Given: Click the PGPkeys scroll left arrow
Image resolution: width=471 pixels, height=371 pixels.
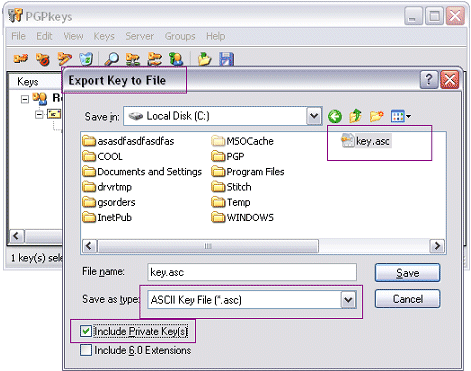Looking at the screenshot, I should pos(16,236).
